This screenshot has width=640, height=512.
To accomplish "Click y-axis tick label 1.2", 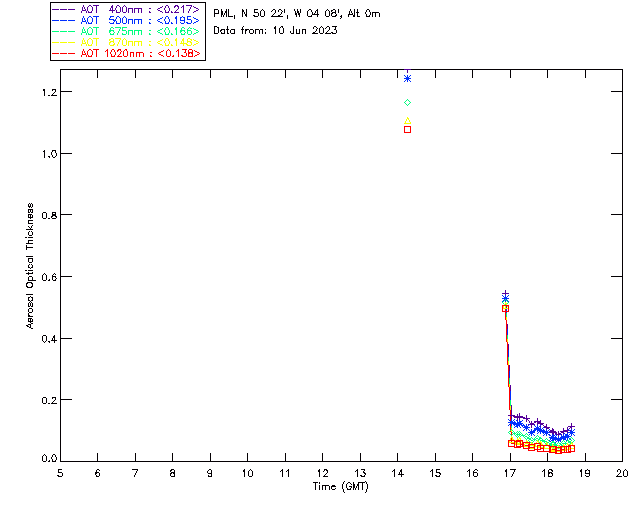I will pos(49,92).
